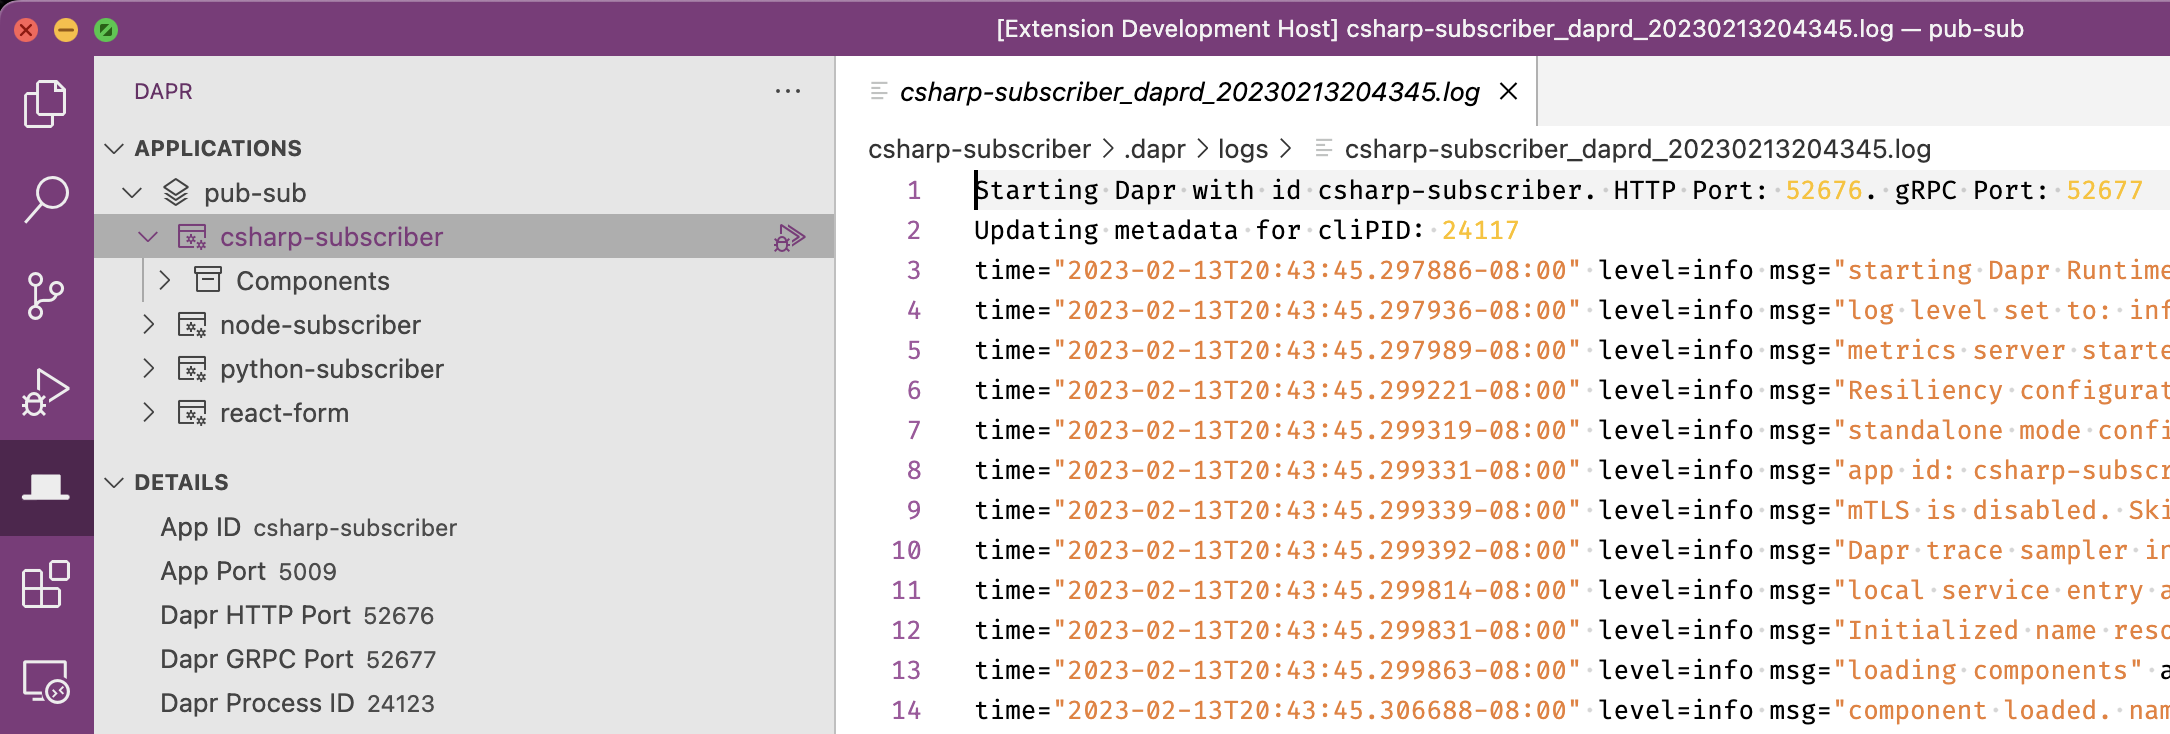Image resolution: width=2170 pixels, height=734 pixels.
Task: Open the Source Control view
Action: [46, 295]
